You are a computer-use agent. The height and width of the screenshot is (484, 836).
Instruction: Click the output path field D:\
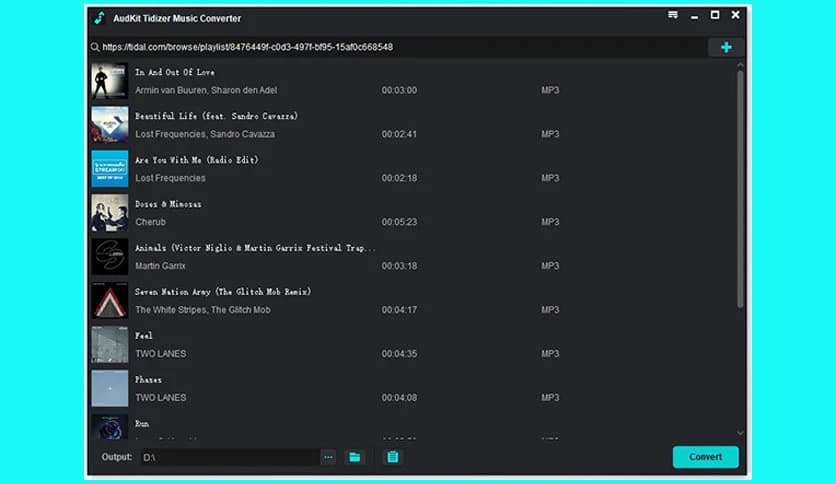pos(230,457)
